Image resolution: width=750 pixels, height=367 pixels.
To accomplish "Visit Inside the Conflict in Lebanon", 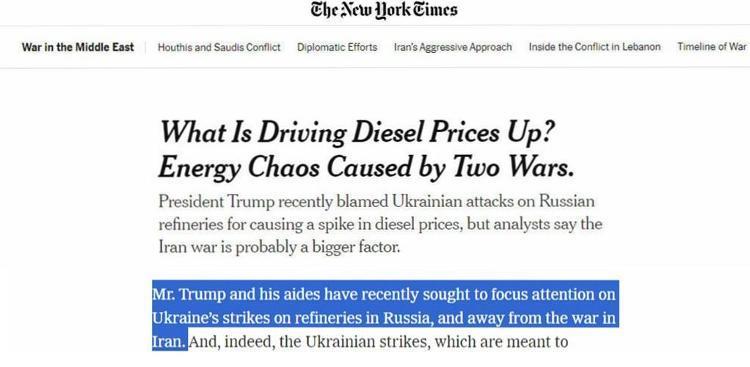I will point(595,47).
